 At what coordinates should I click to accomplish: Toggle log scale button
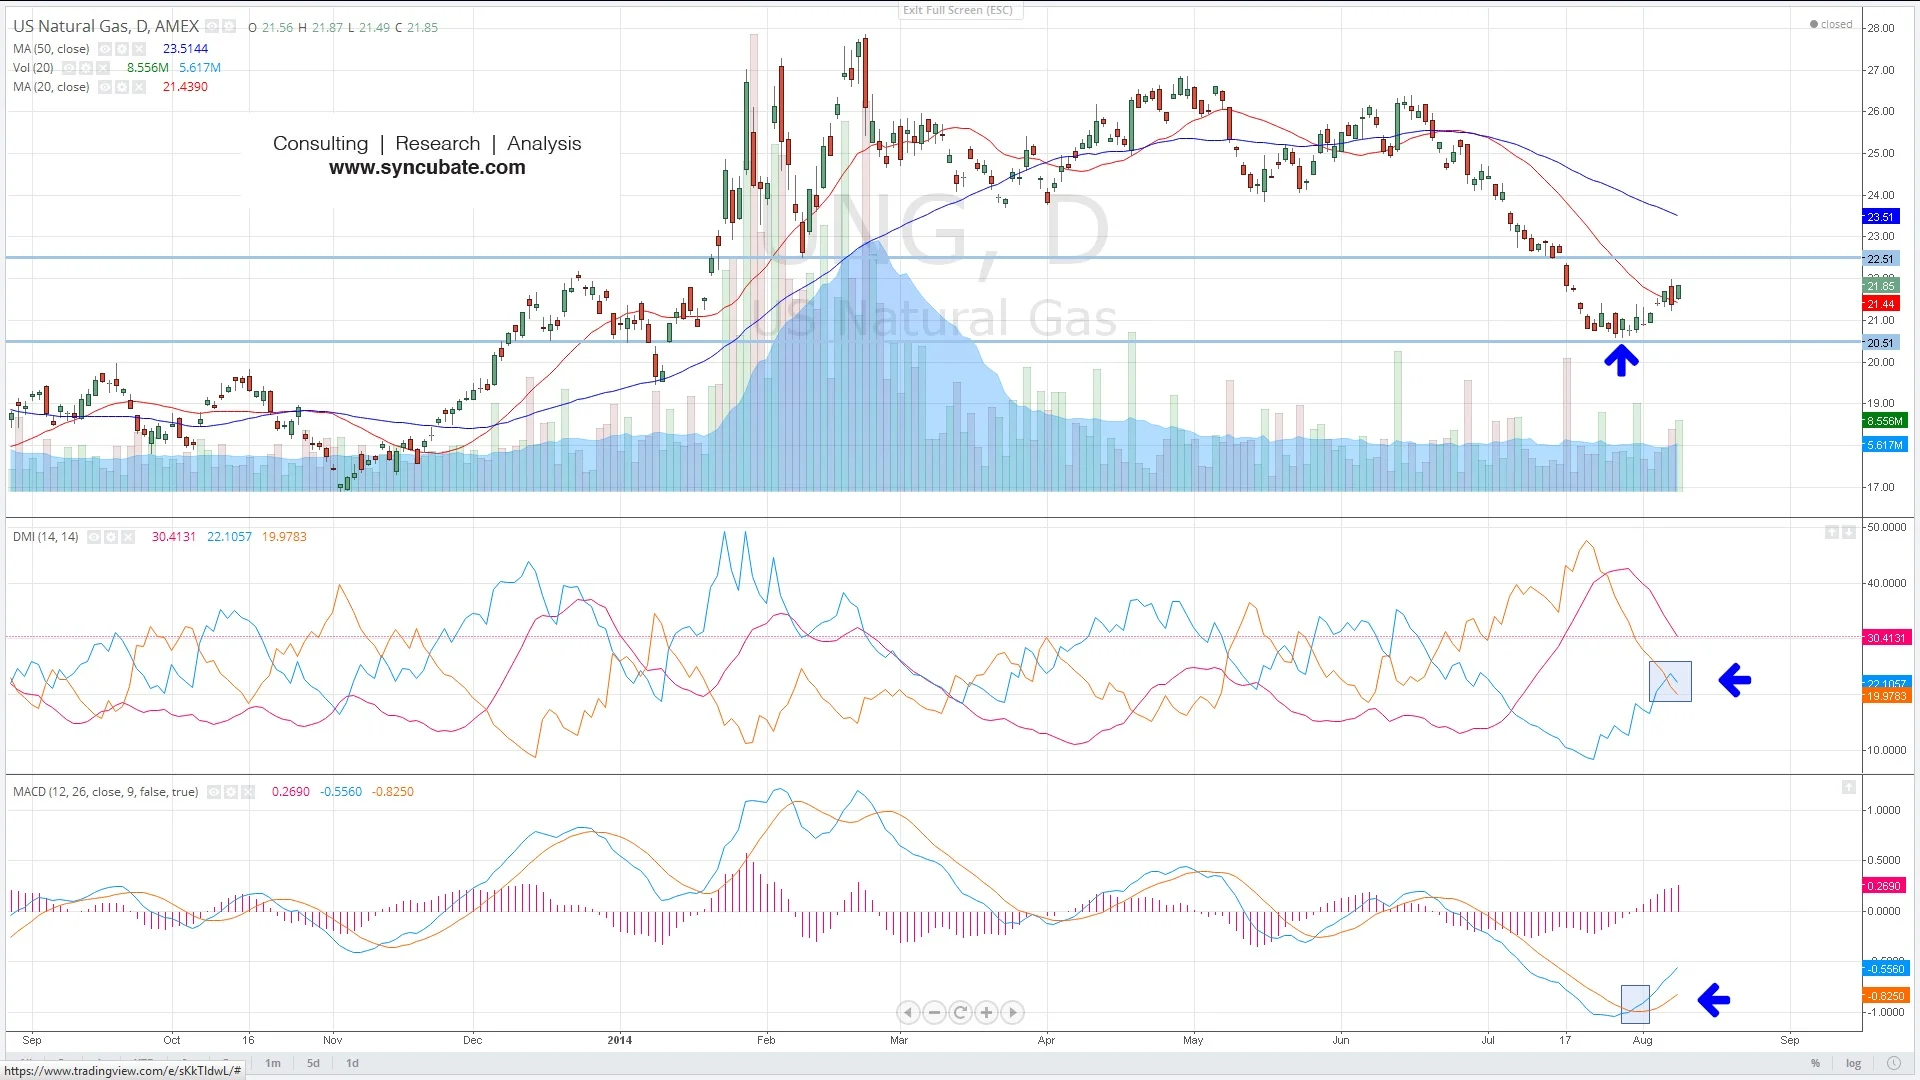pyautogui.click(x=1853, y=1064)
